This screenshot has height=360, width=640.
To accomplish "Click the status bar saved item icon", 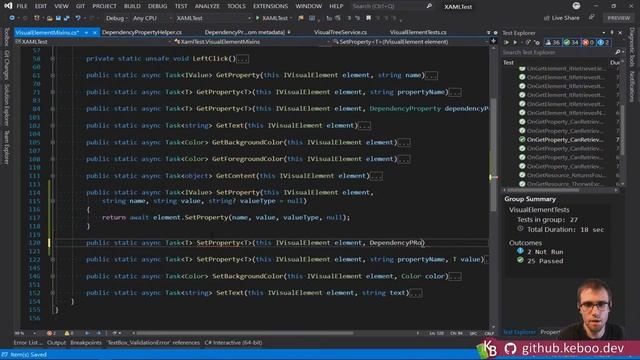I will (4, 355).
